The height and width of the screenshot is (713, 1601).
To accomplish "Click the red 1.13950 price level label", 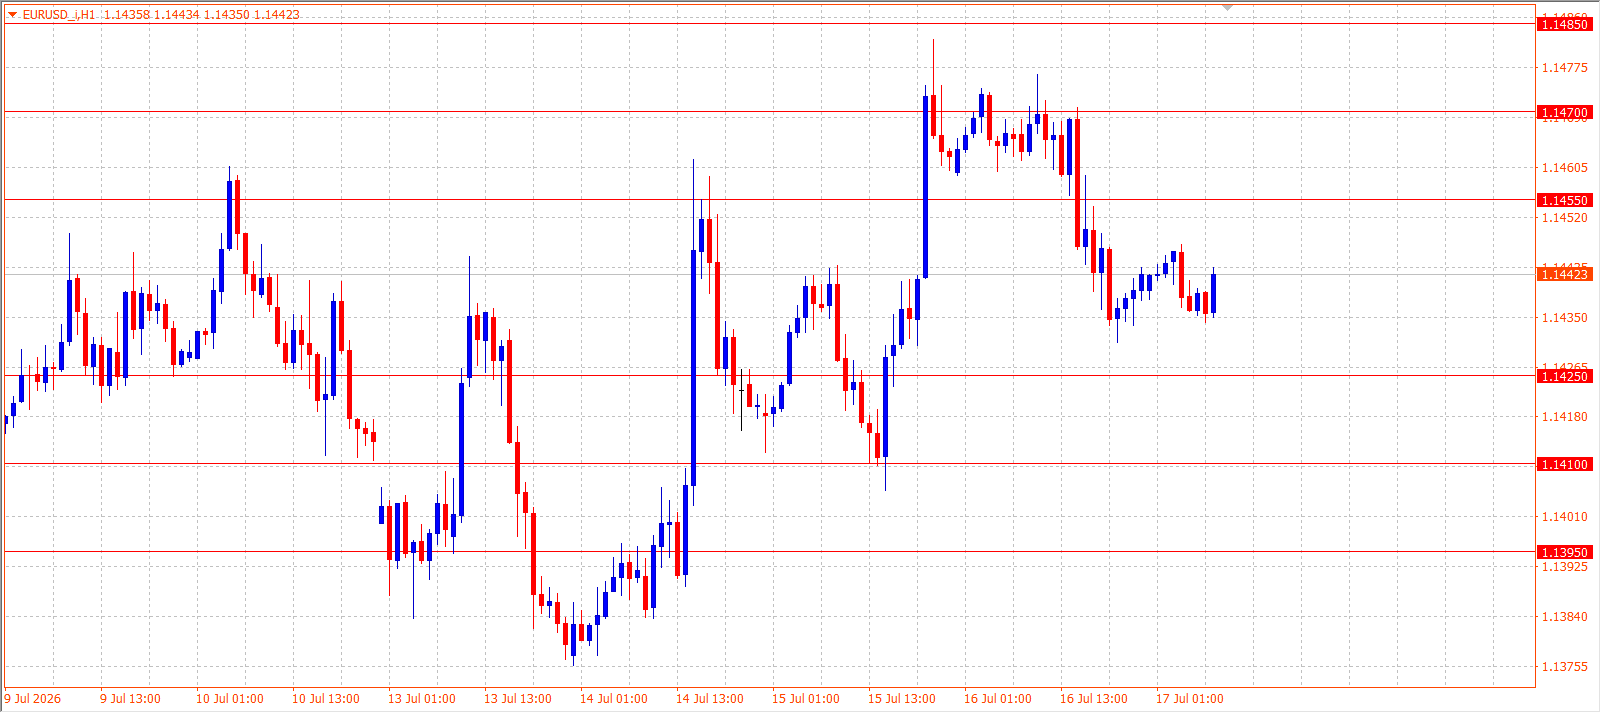I will [1565, 552].
